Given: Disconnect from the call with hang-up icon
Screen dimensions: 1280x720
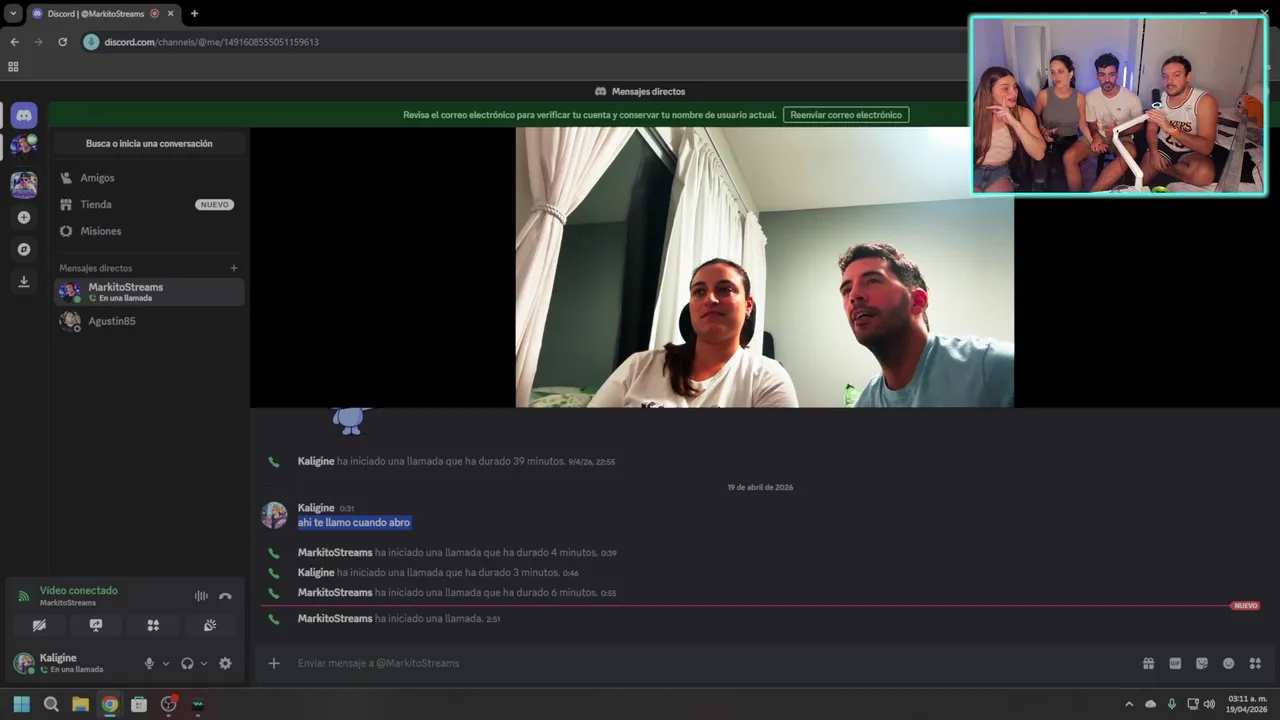Looking at the screenshot, I should pos(225,596).
